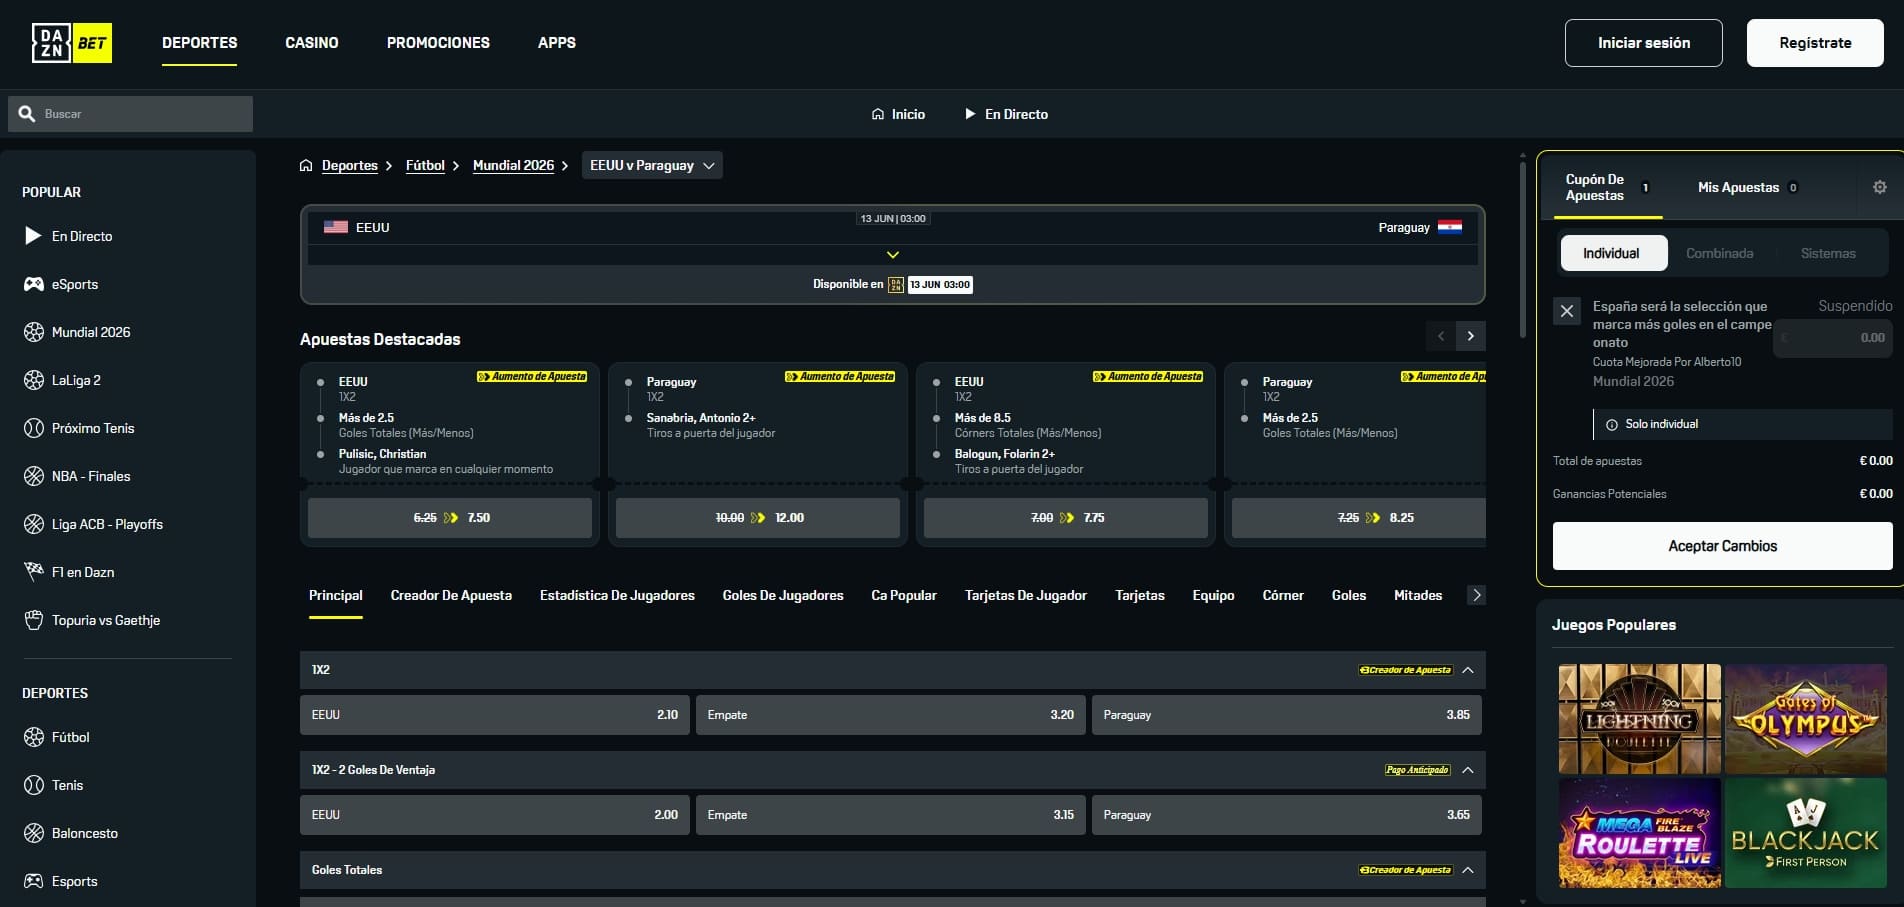1904x907 pixels.
Task: Click the Mundial 2026 football icon in sidebar
Action: (34, 332)
